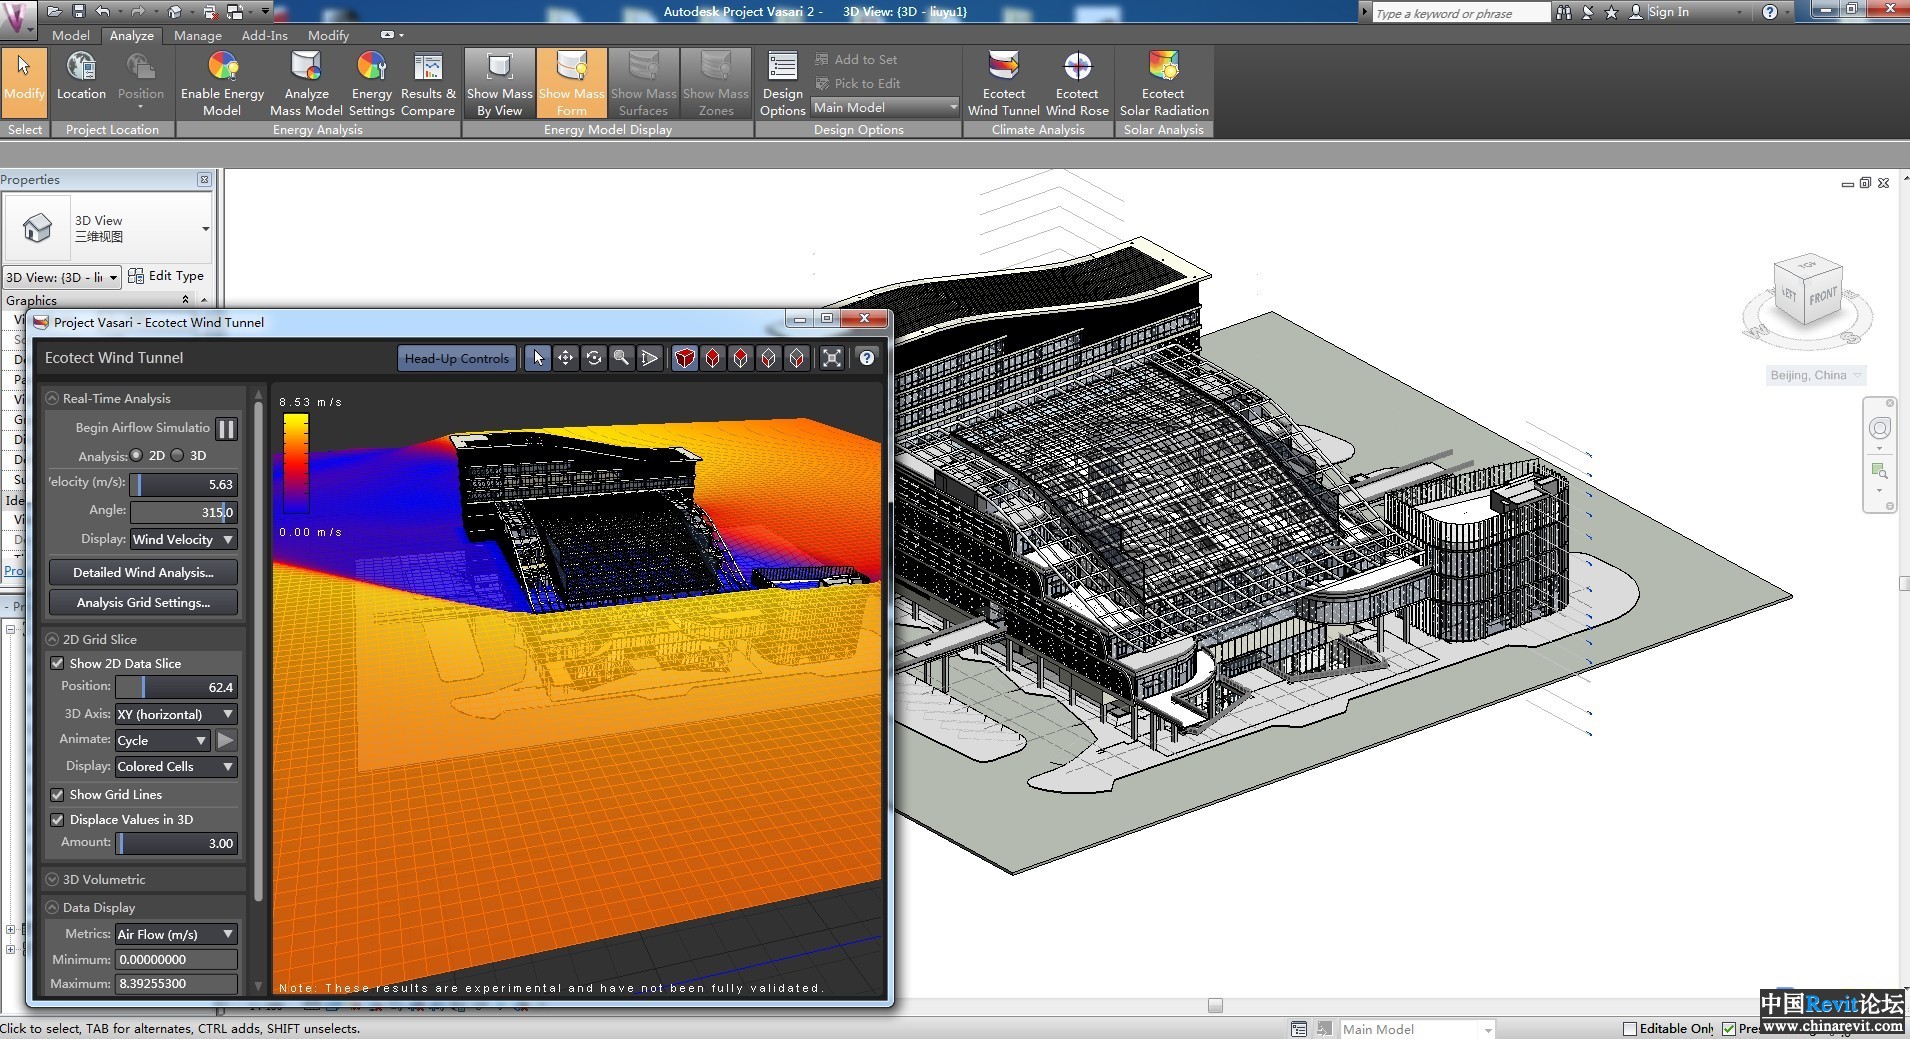Click the Open folder quick-access icon
Viewport: 1910px width, 1039px height.
54,11
